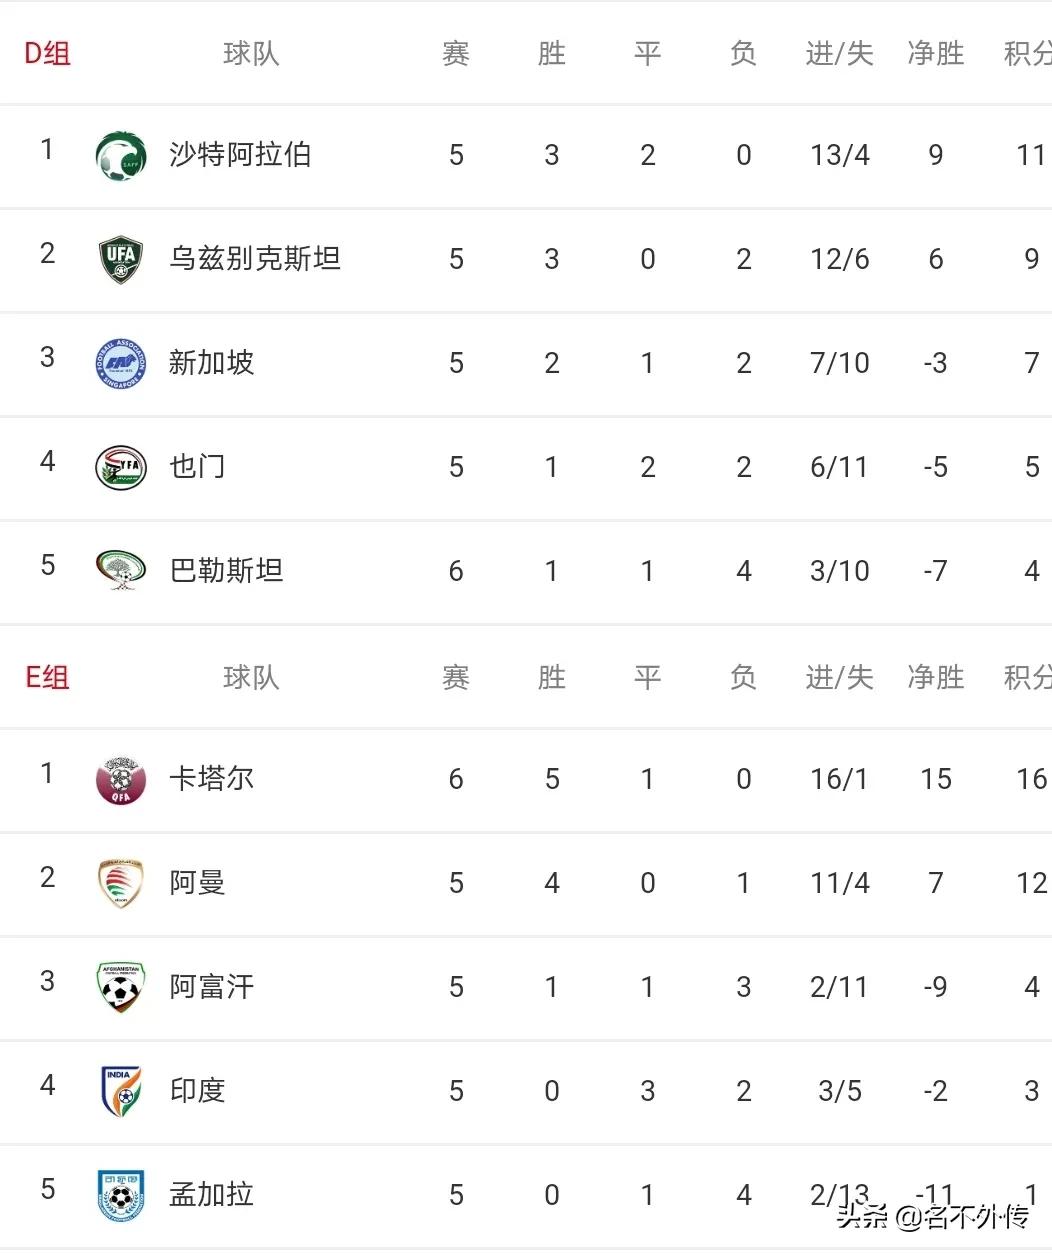Click the 巴勒斯坦 team row name

tap(226, 571)
